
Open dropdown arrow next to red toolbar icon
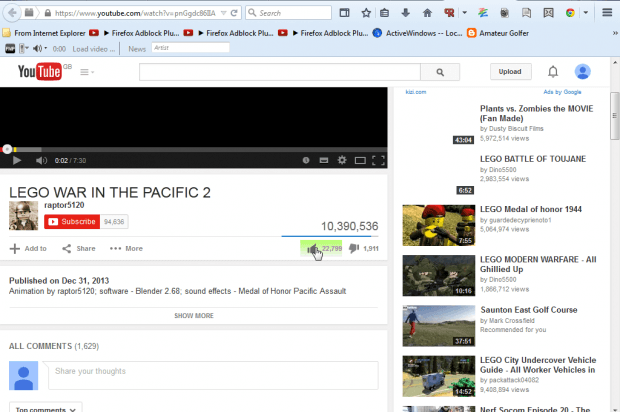pos(465,13)
